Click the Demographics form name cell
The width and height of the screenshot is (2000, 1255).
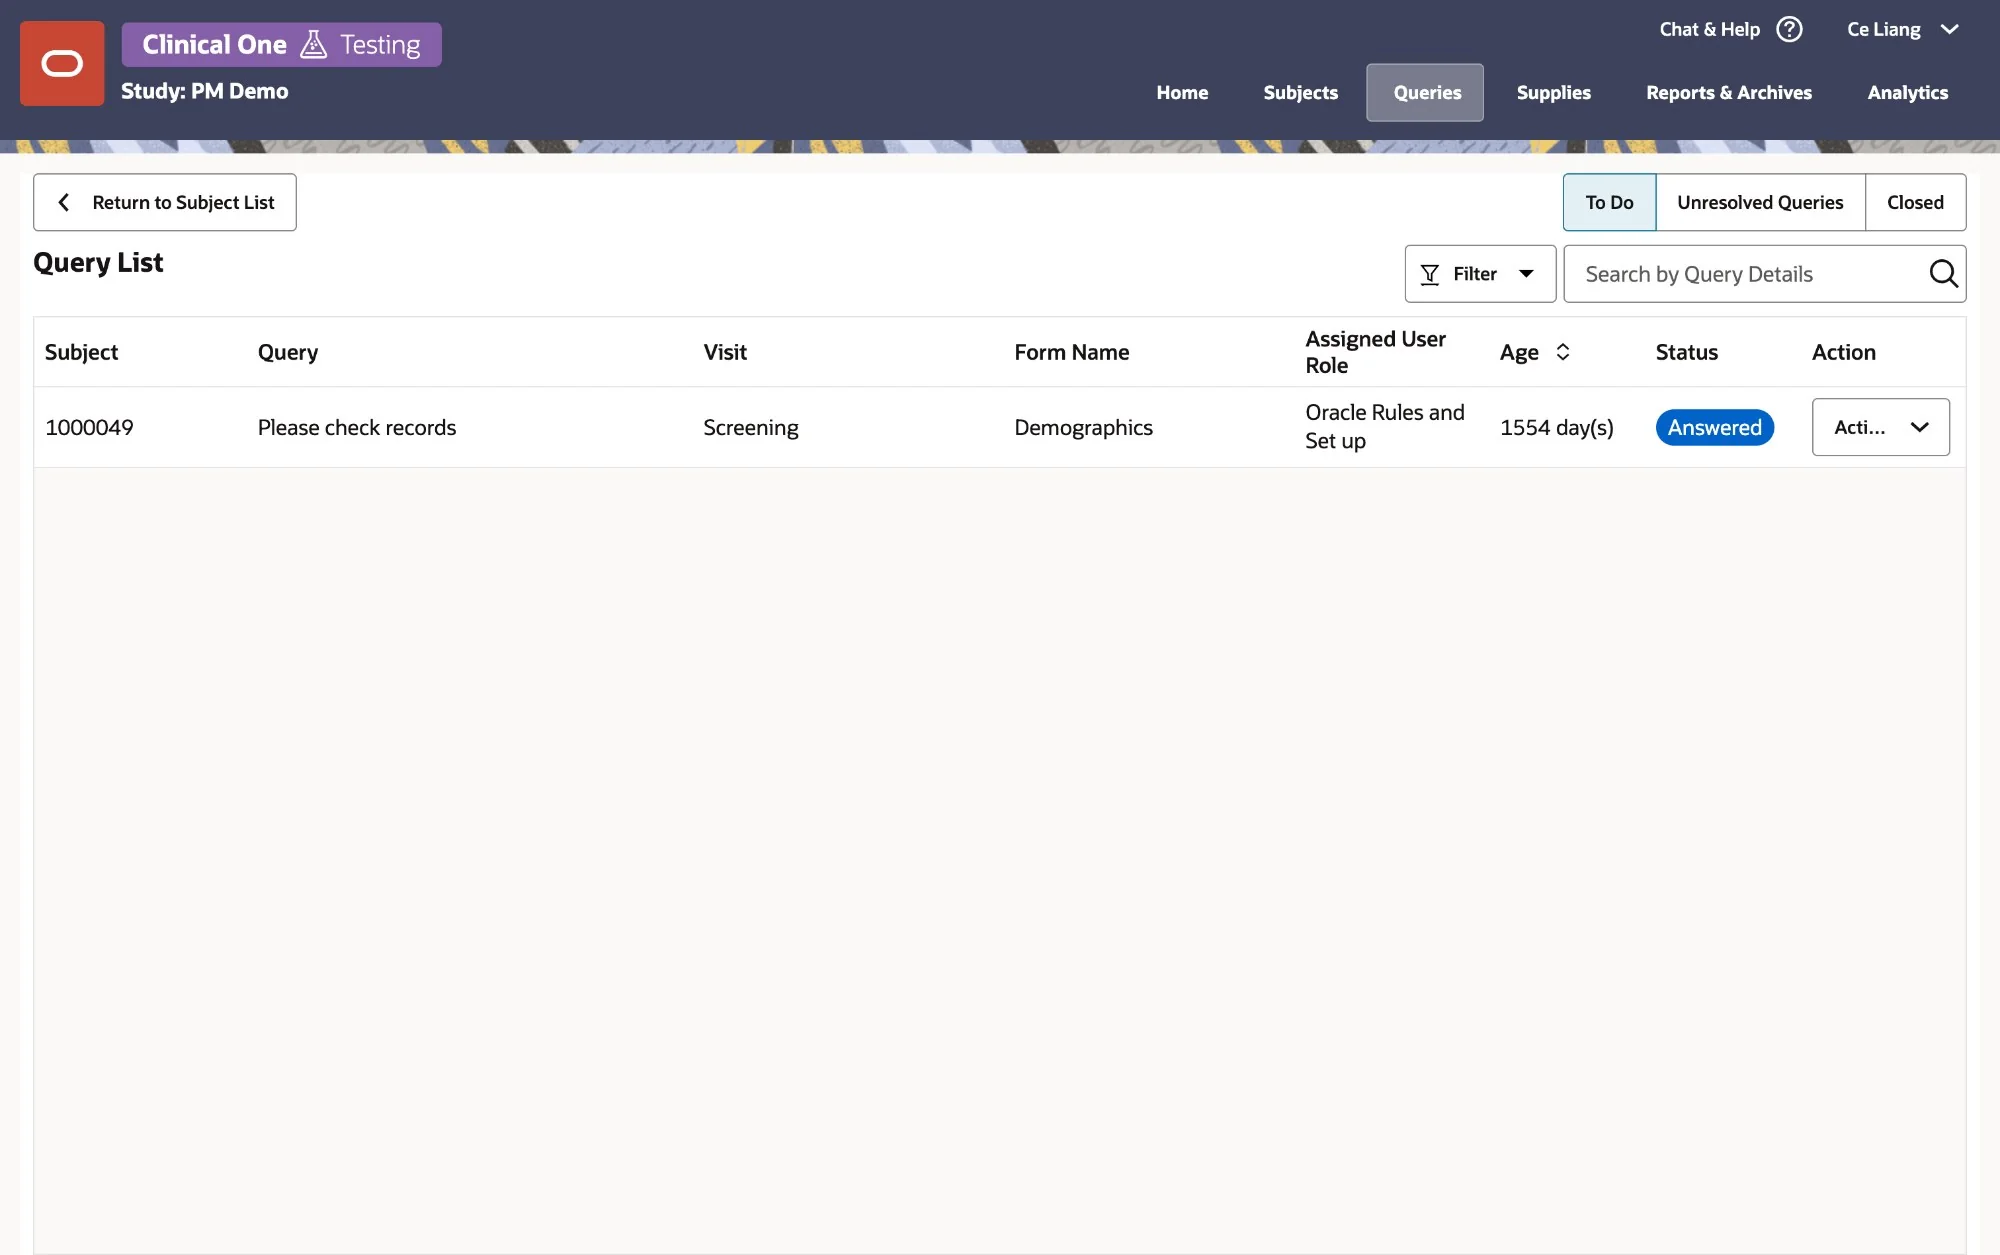[x=1083, y=427]
